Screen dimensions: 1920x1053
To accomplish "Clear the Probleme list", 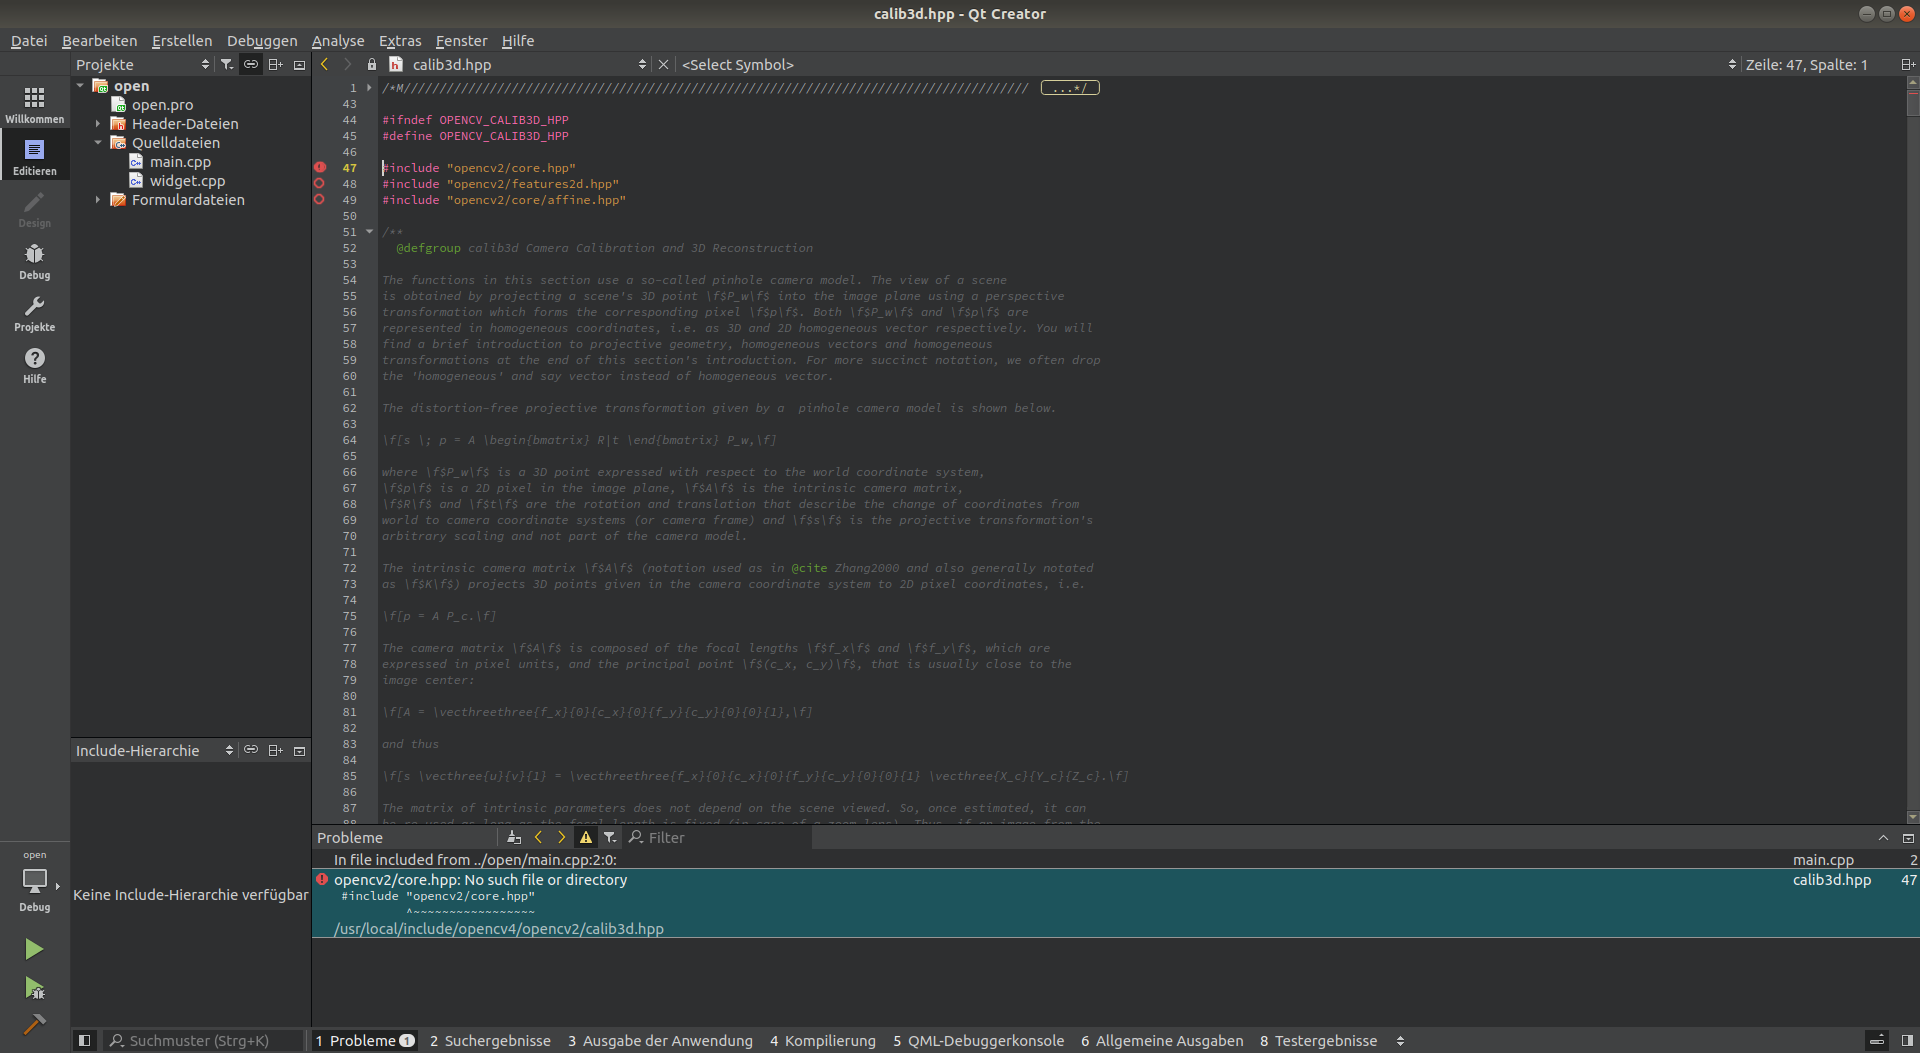I will click(x=514, y=837).
